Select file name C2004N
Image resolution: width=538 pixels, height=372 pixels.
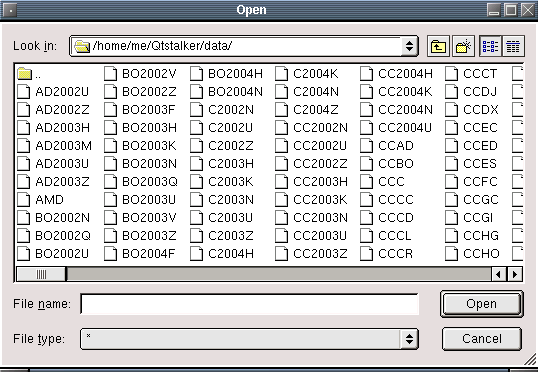pyautogui.click(x=316, y=92)
